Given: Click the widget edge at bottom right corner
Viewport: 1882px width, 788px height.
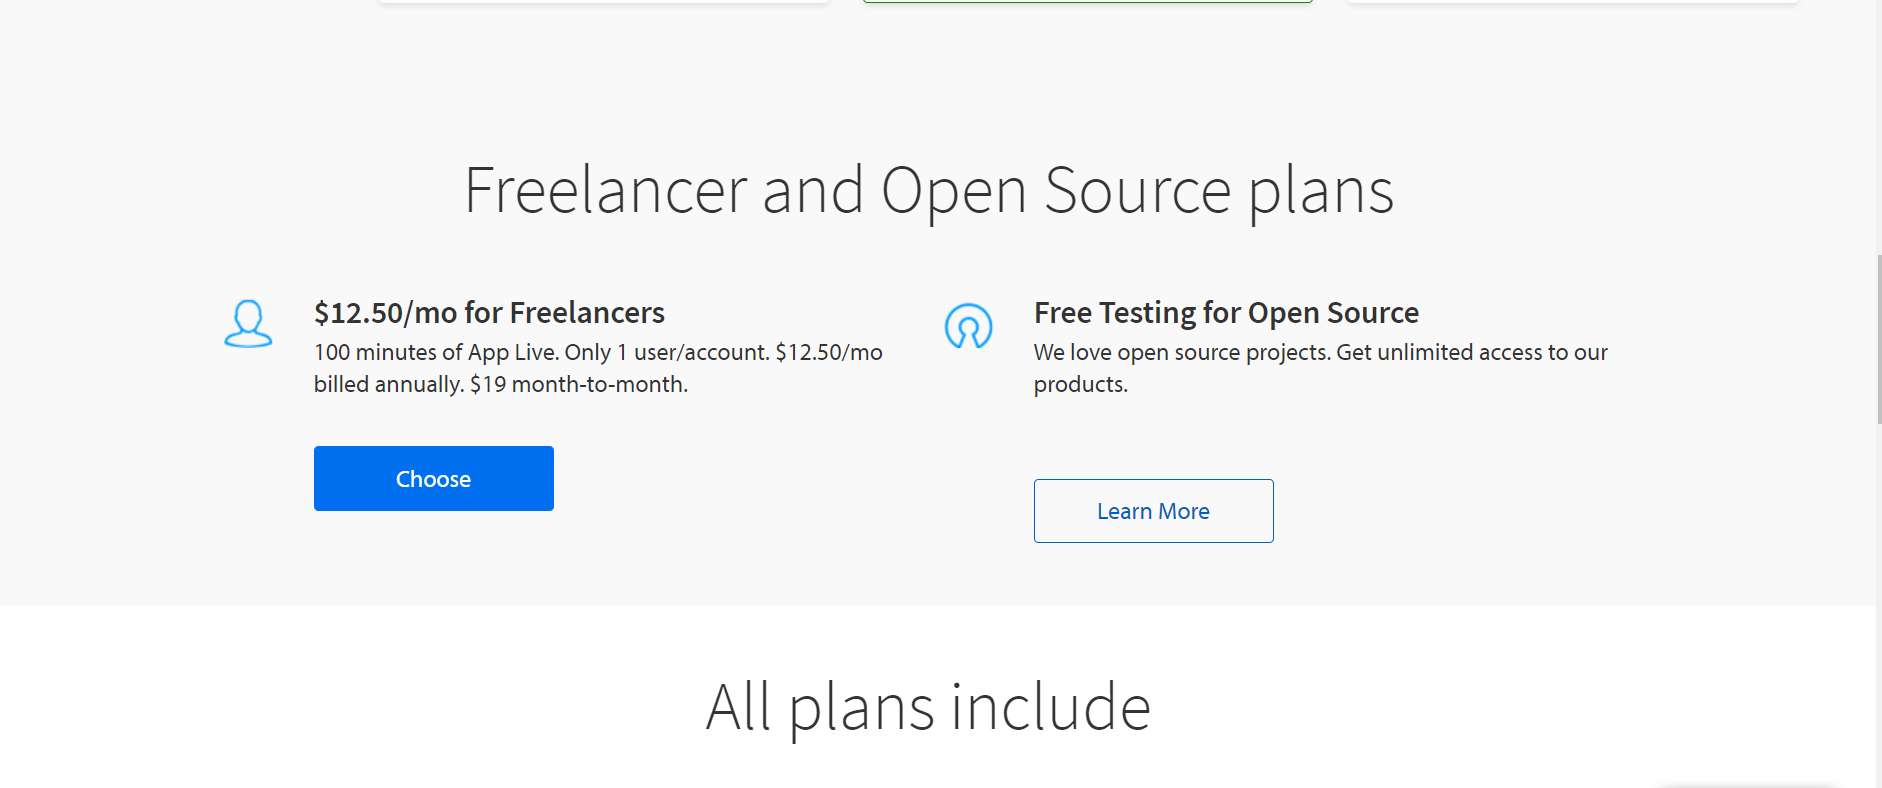Looking at the screenshot, I should click(1750, 786).
